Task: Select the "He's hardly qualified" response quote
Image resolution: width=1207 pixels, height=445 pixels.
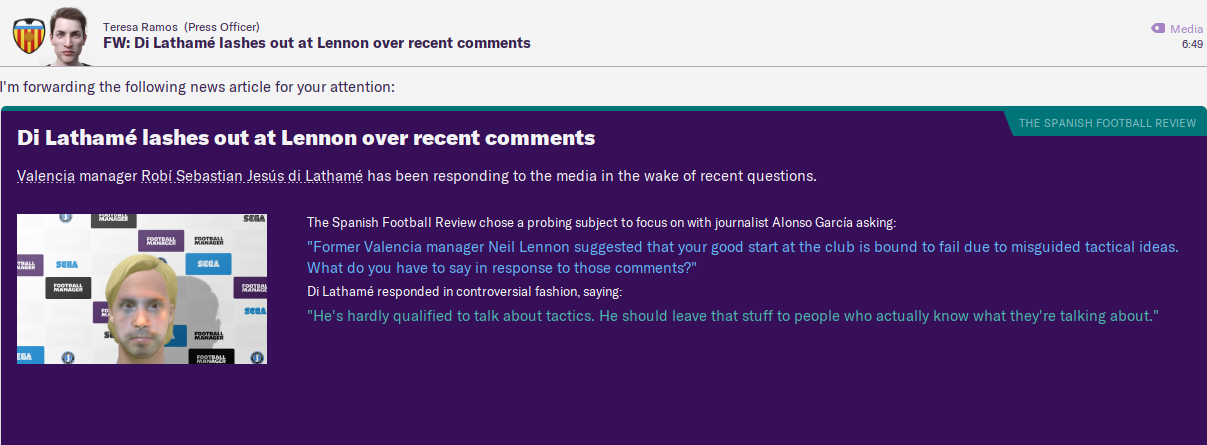Action: tap(732, 315)
